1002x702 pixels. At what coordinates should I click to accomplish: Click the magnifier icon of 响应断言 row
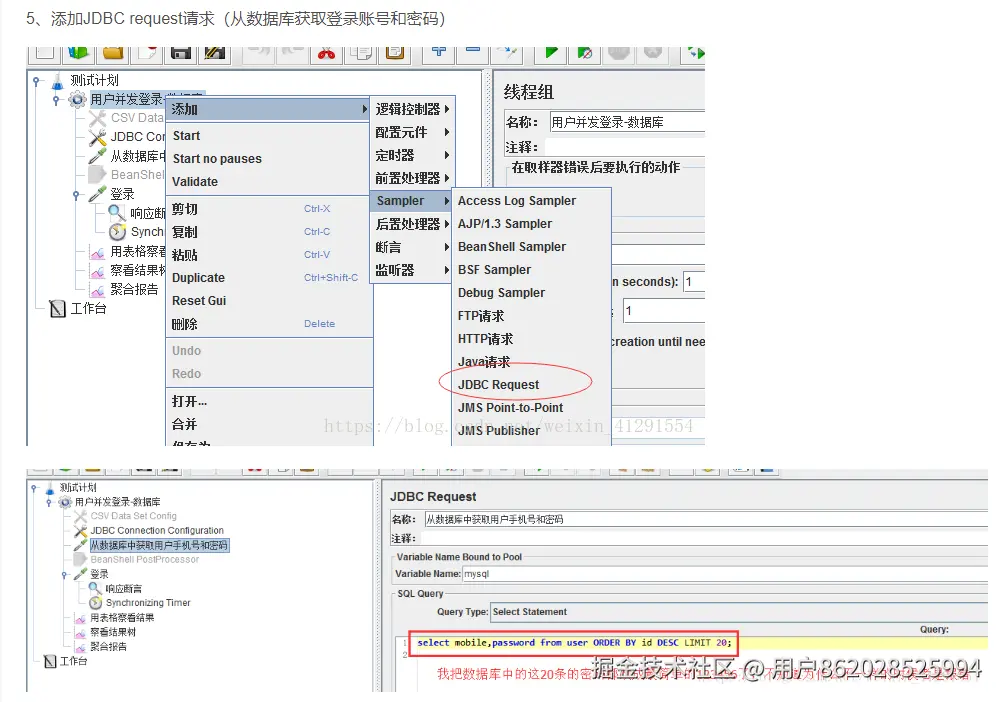pos(96,588)
